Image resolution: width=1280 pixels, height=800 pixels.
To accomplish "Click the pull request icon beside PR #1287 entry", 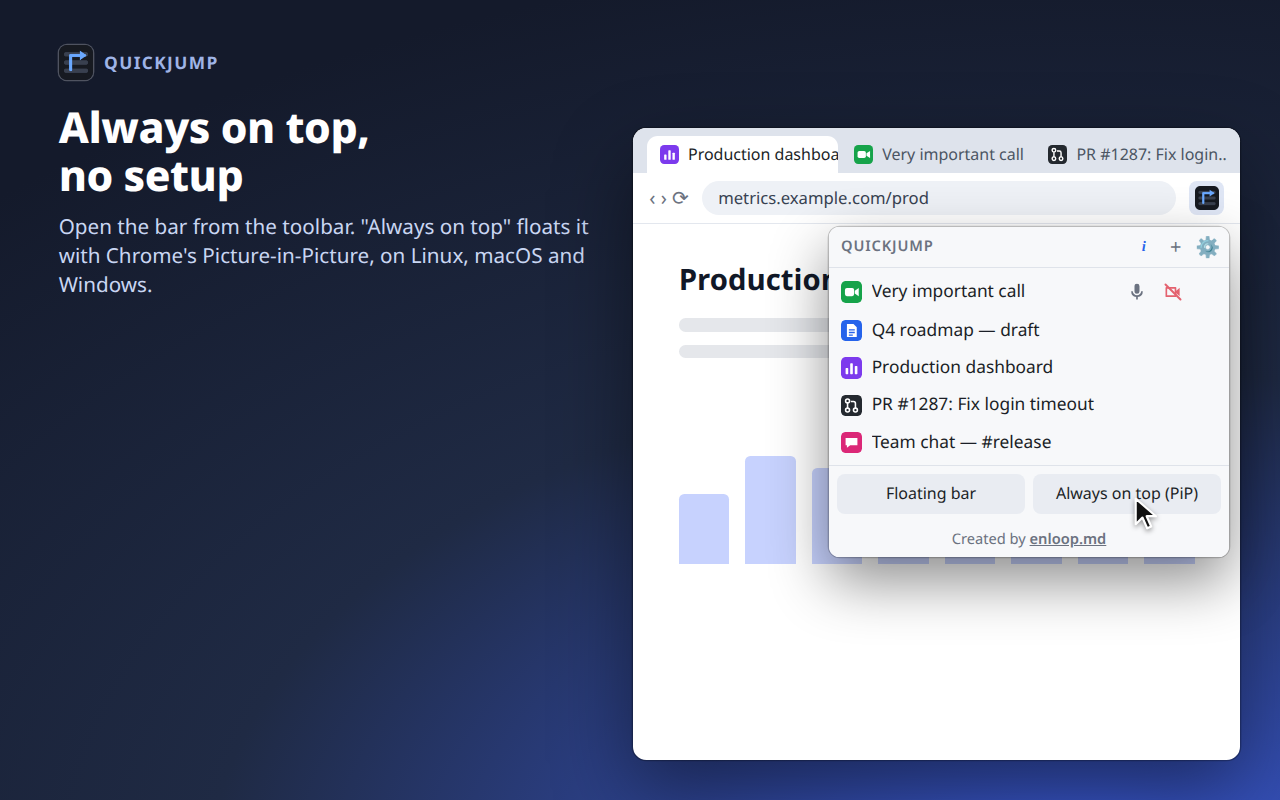I will point(851,405).
